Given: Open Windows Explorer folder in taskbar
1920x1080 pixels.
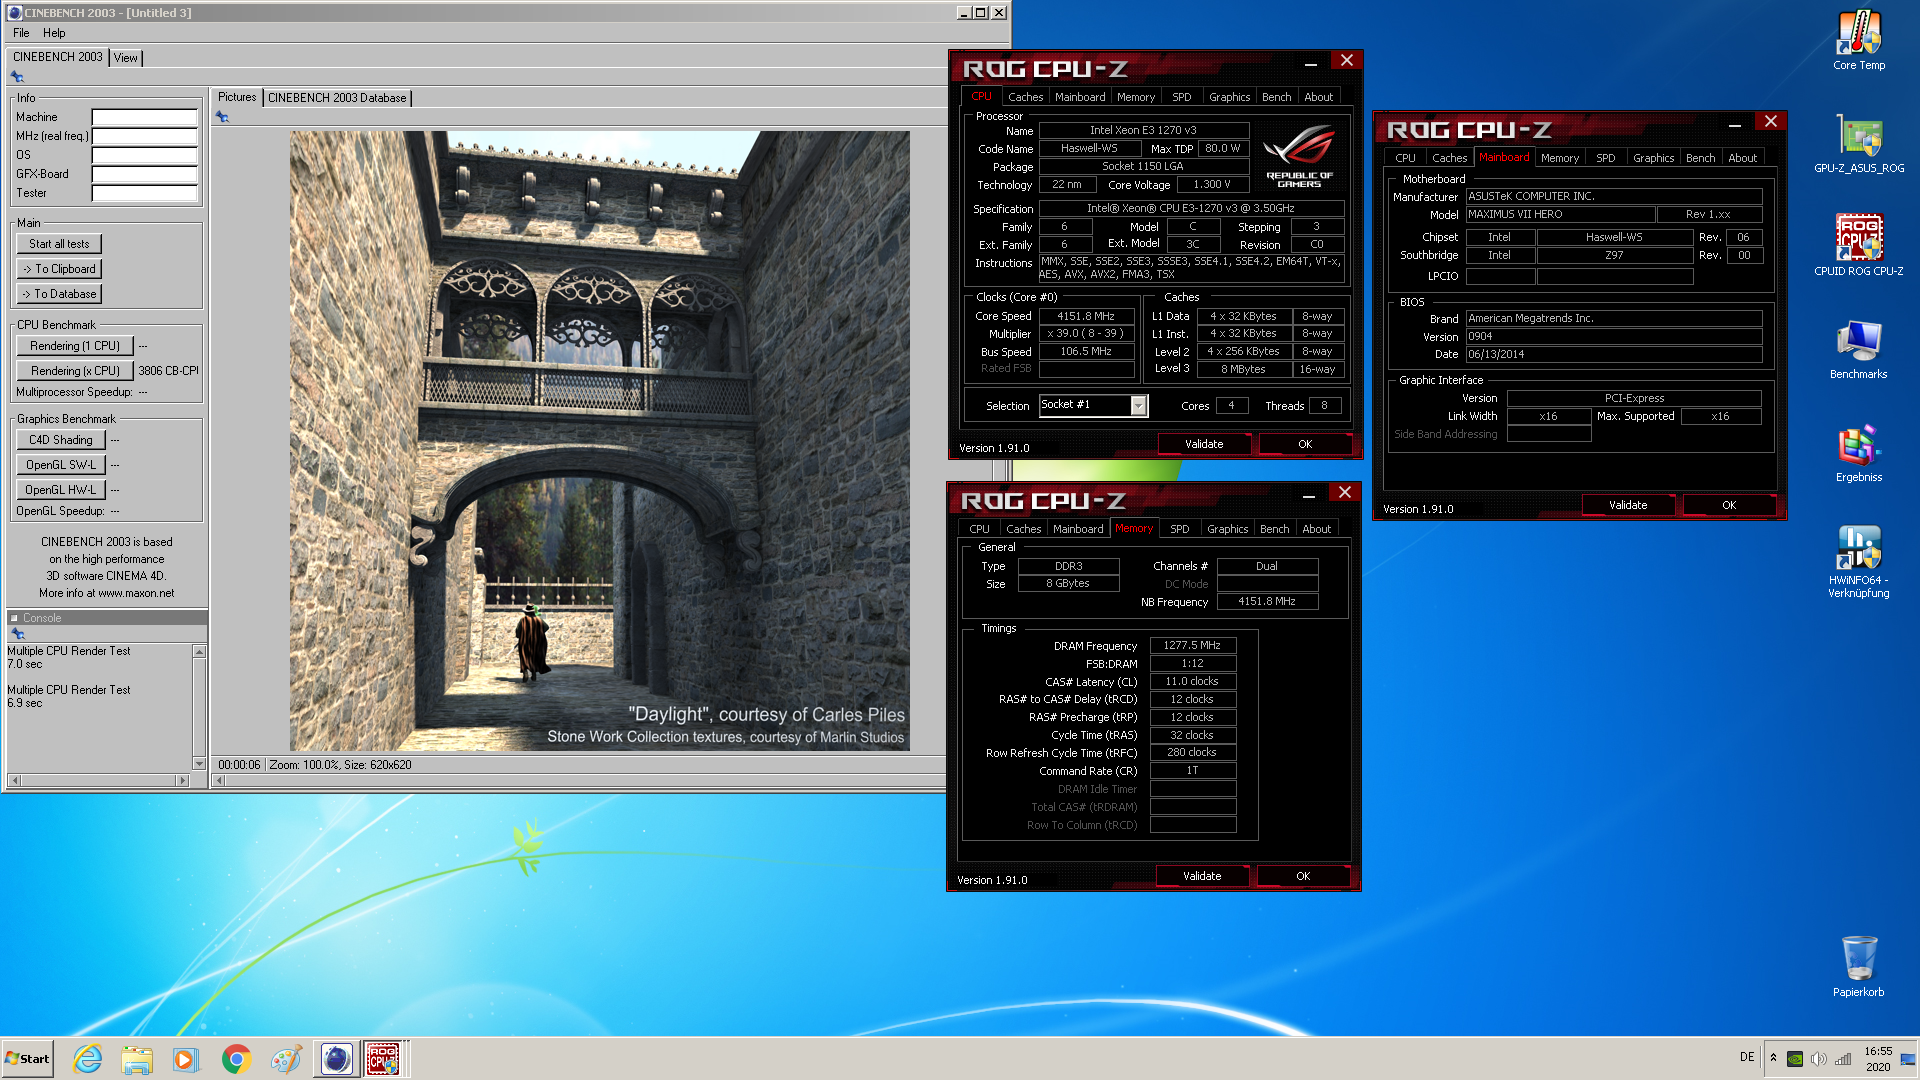Looking at the screenshot, I should pos(137,1059).
